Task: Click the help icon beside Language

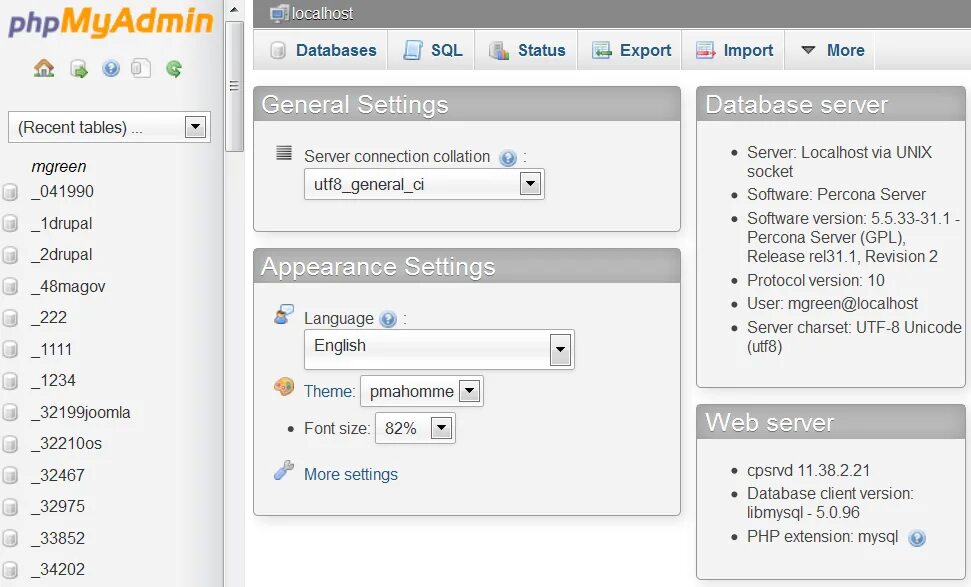Action: 388,320
